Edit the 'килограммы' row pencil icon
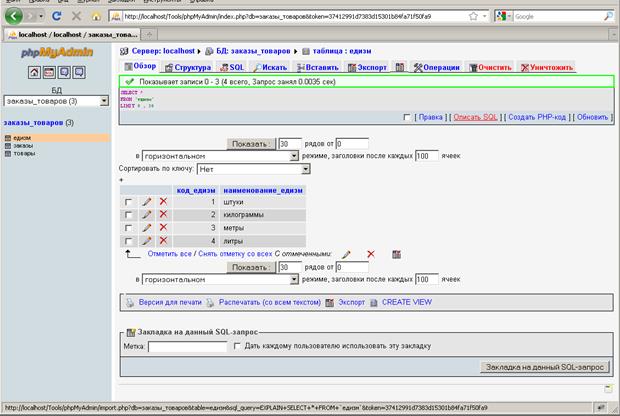 click(147, 214)
